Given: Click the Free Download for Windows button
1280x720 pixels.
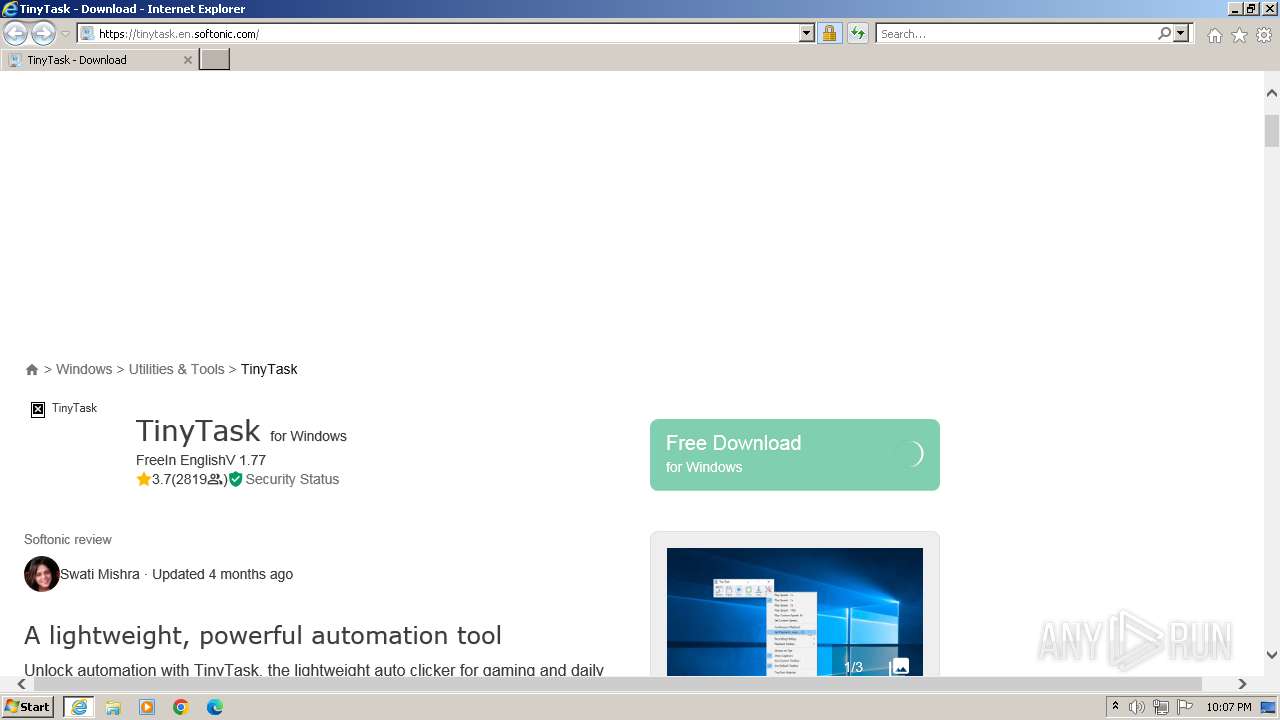Looking at the screenshot, I should click(x=795, y=455).
